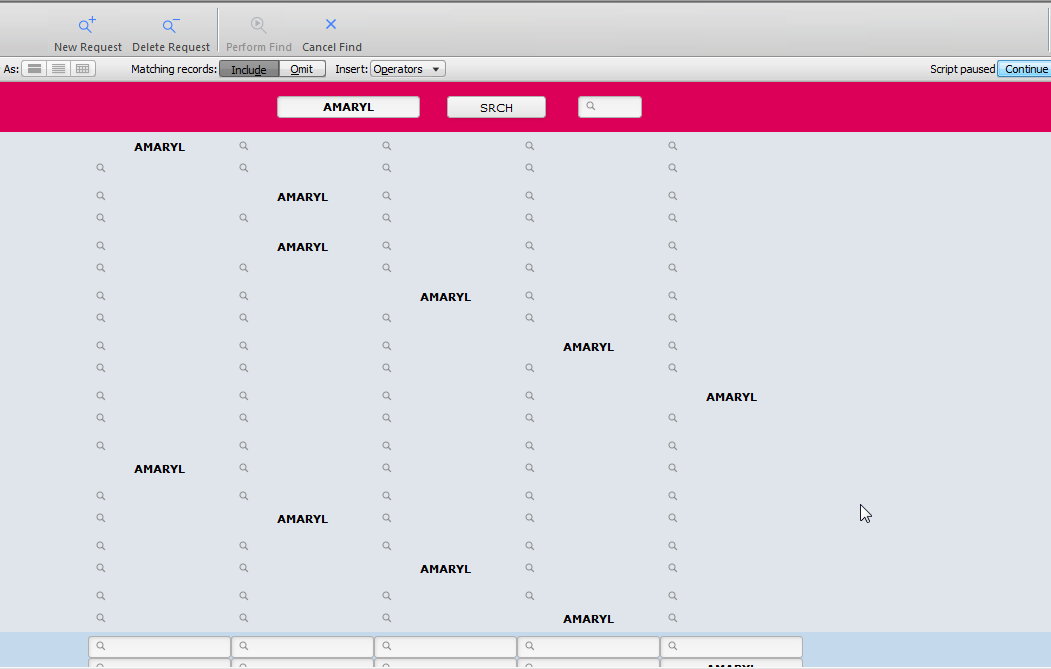The height and width of the screenshot is (669, 1051).
Task: Switch to List view icon
Action: 58,69
